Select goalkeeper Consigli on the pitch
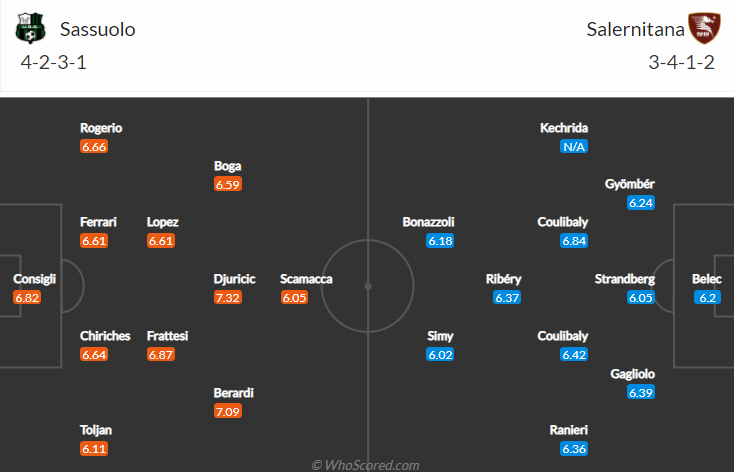The image size is (734, 472). point(34,279)
